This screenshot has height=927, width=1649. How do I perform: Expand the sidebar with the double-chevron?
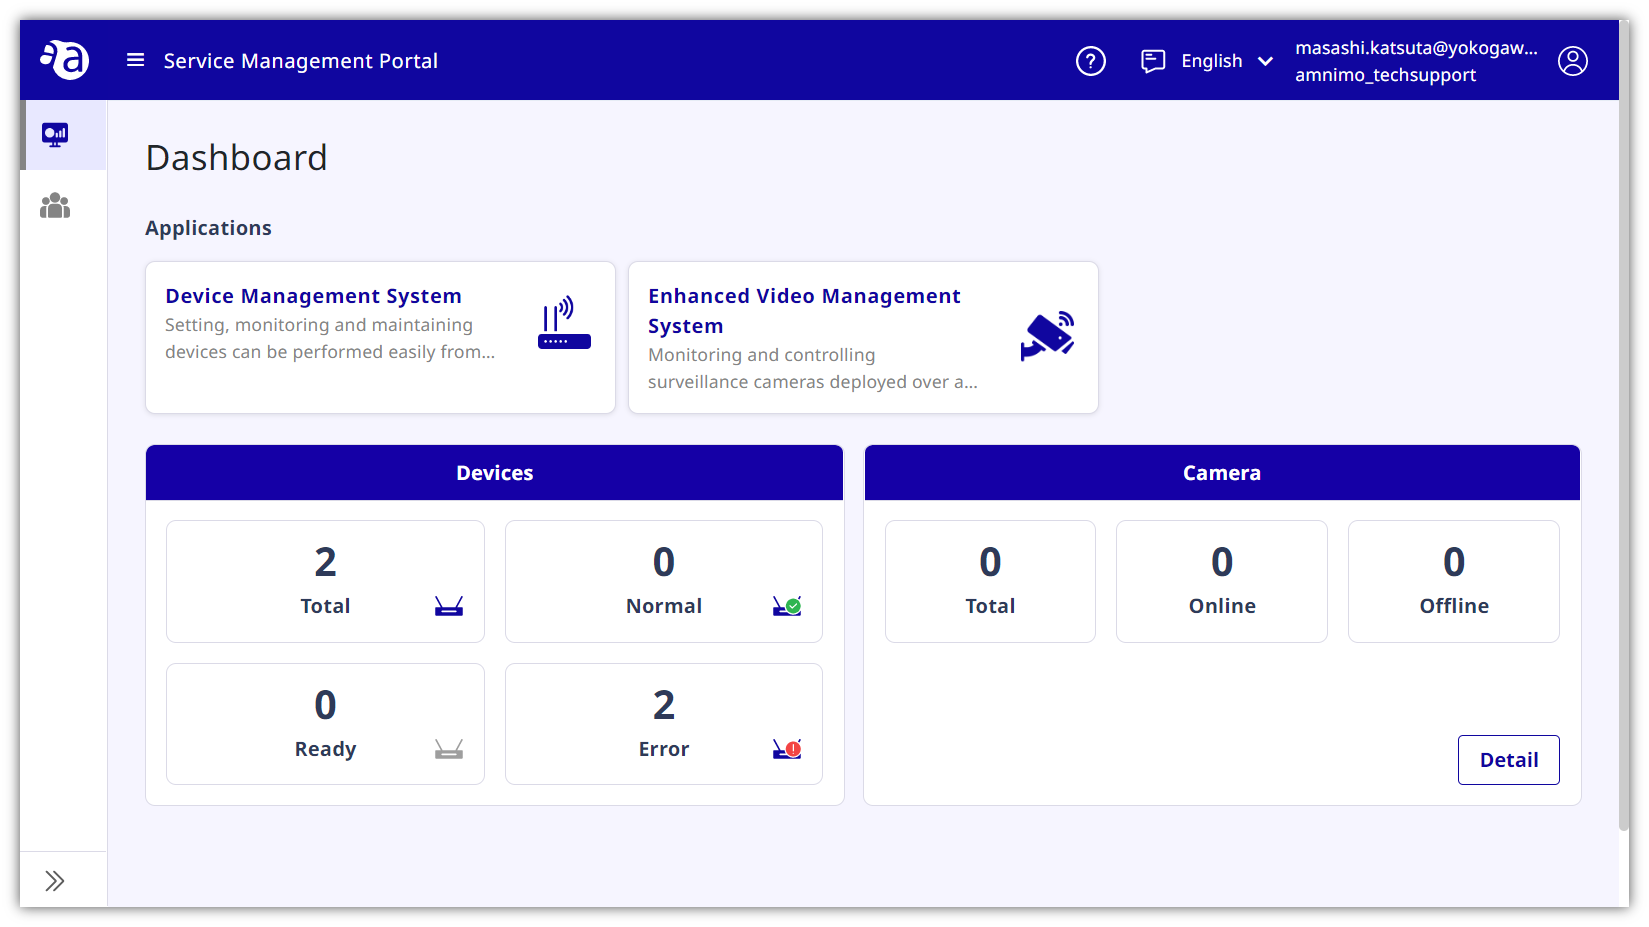click(53, 879)
